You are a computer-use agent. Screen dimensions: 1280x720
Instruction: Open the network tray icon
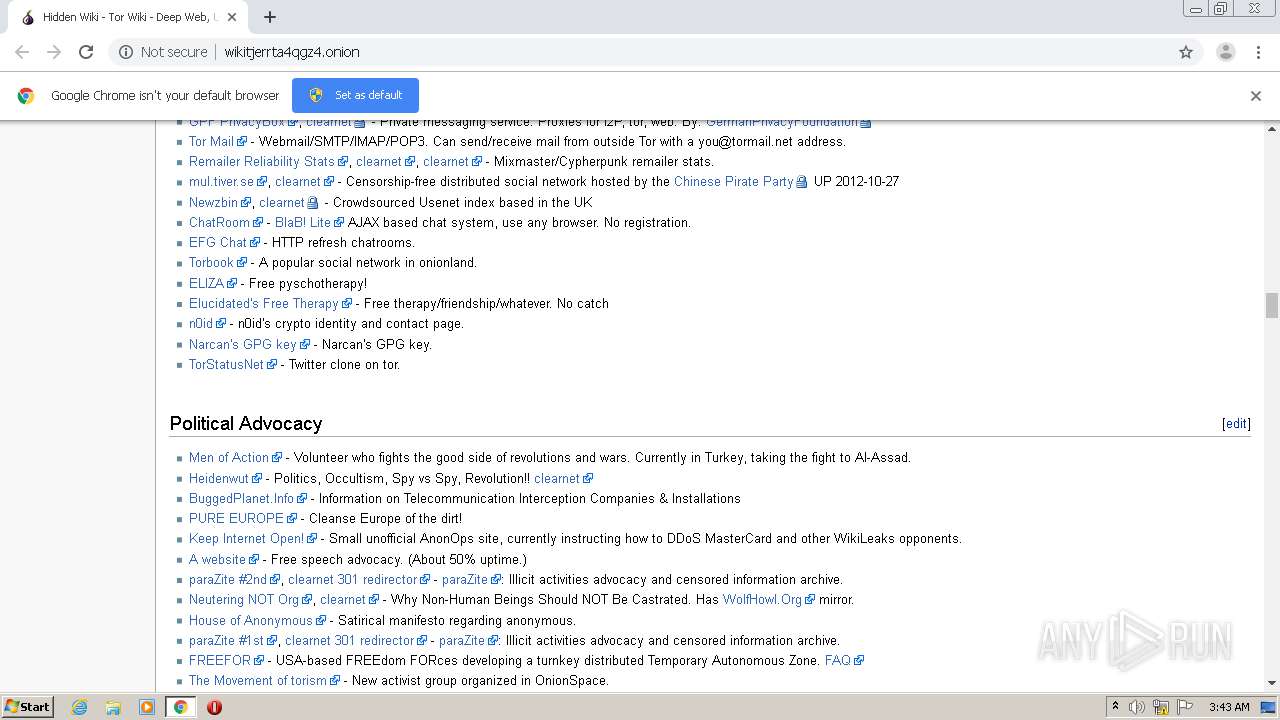pyautogui.click(x=1161, y=707)
